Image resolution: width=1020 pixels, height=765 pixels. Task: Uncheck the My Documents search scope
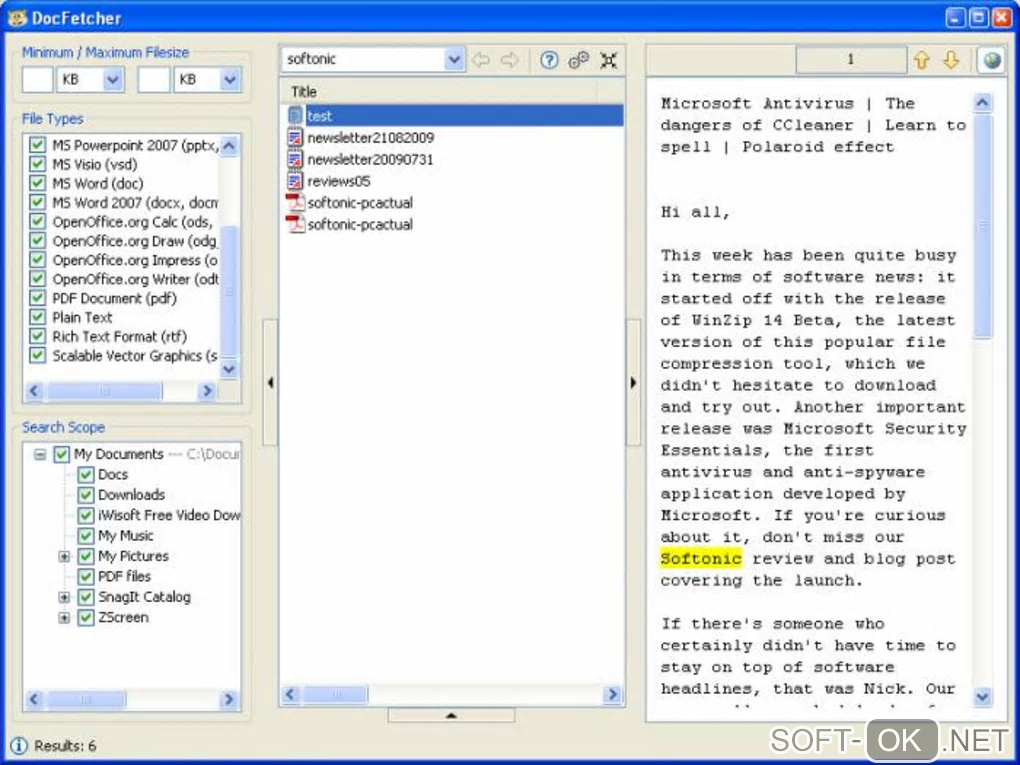61,454
